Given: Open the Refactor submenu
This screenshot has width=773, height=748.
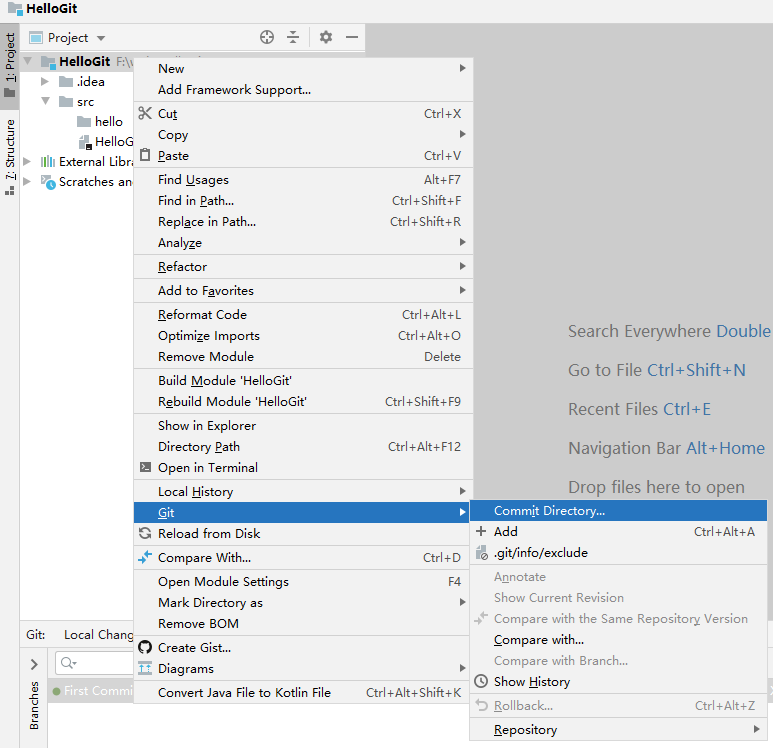Looking at the screenshot, I should [x=303, y=266].
